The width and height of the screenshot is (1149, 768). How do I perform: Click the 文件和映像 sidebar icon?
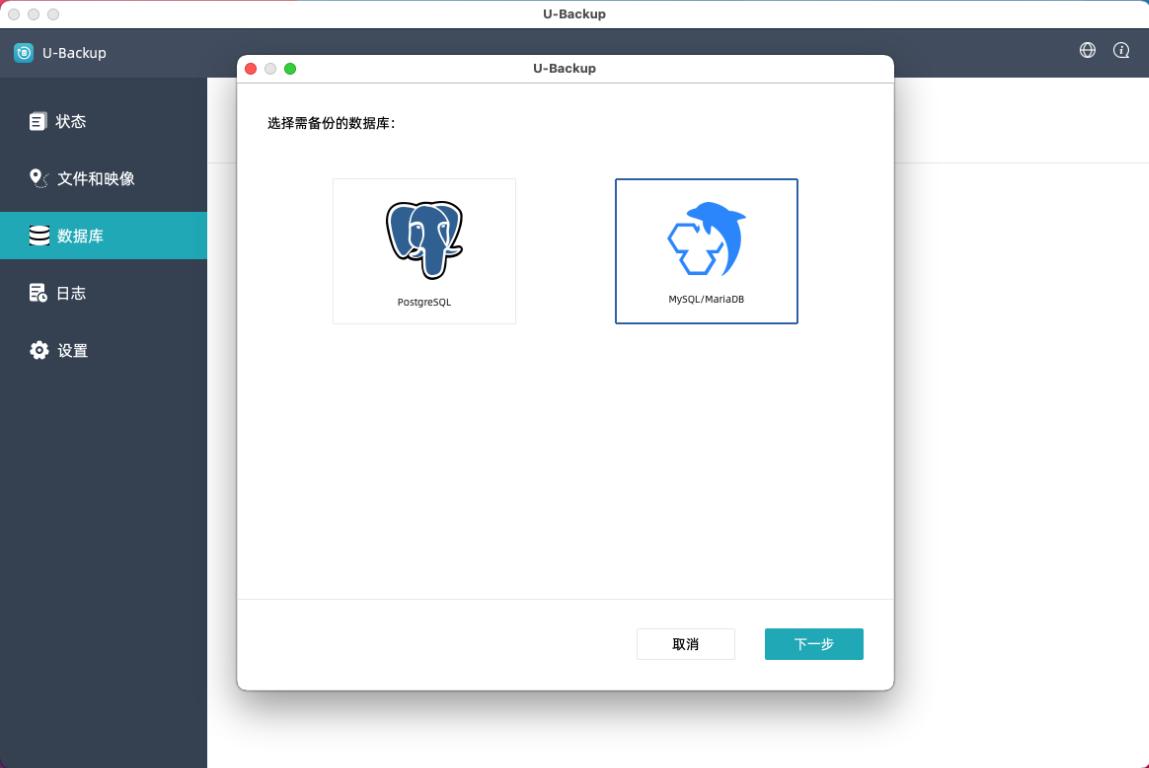tap(38, 178)
